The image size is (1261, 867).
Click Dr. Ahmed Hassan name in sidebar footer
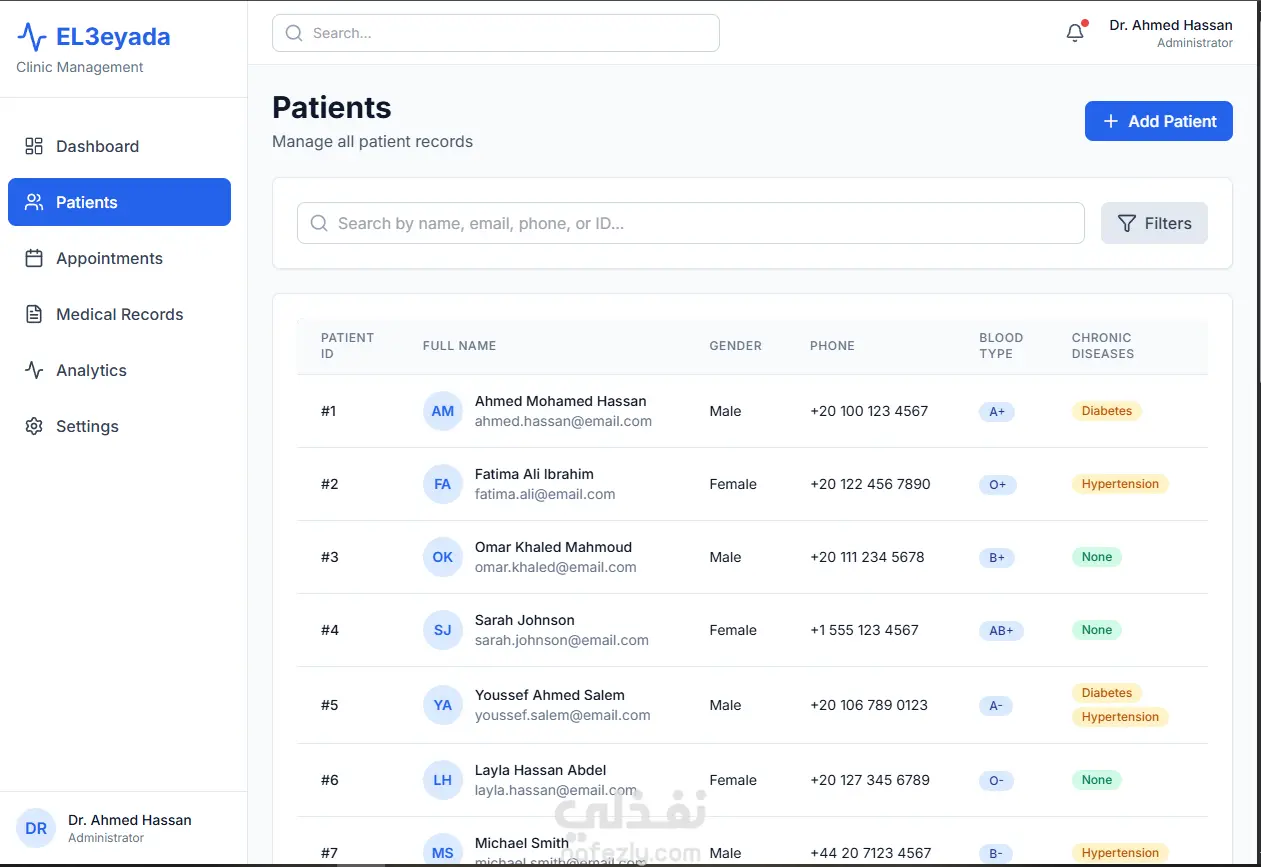click(x=130, y=820)
